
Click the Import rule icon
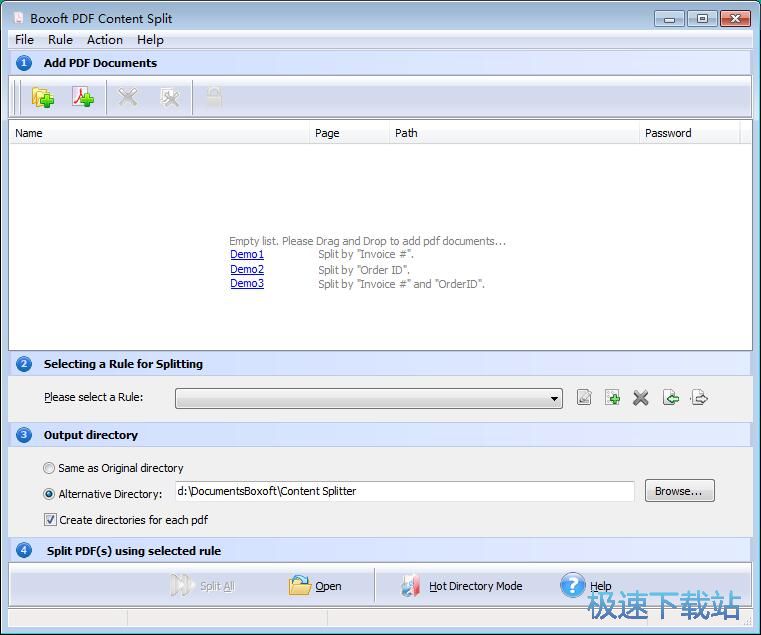(x=671, y=398)
